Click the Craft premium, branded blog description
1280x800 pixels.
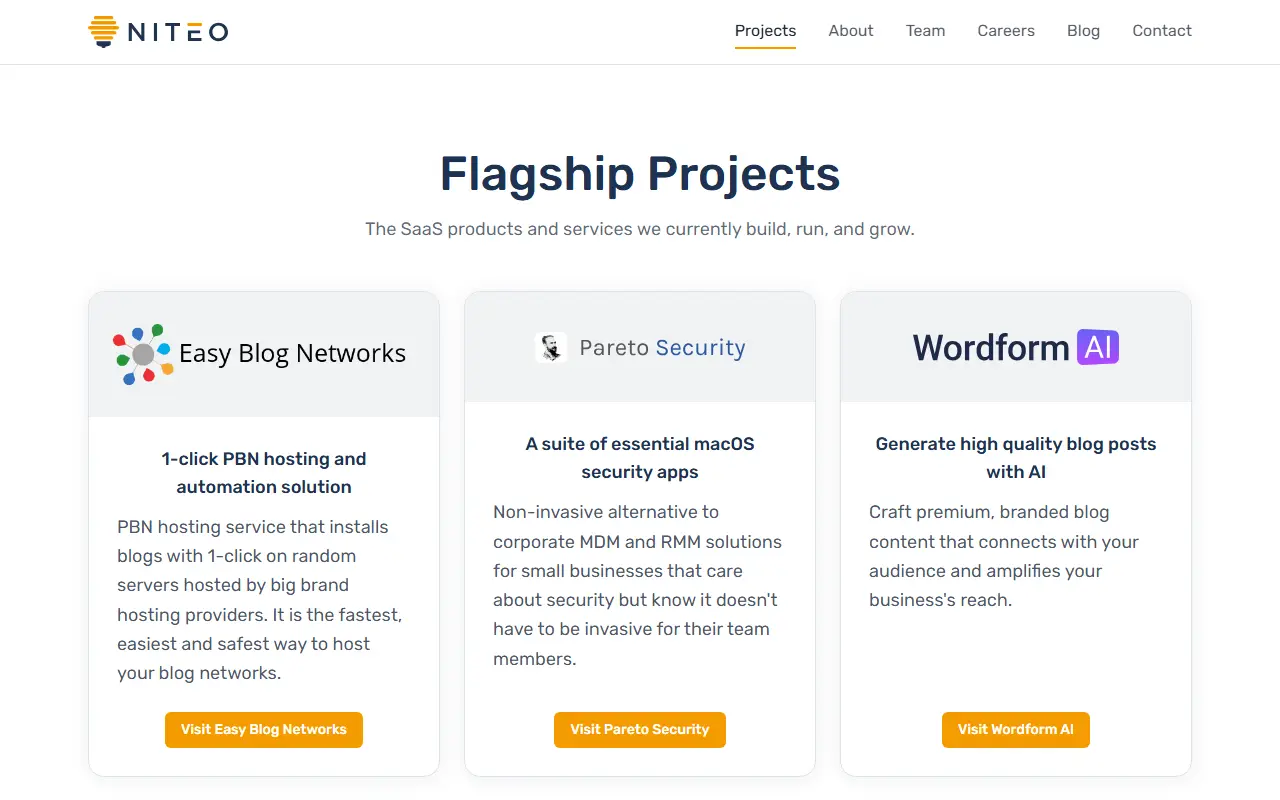[x=1005, y=556]
